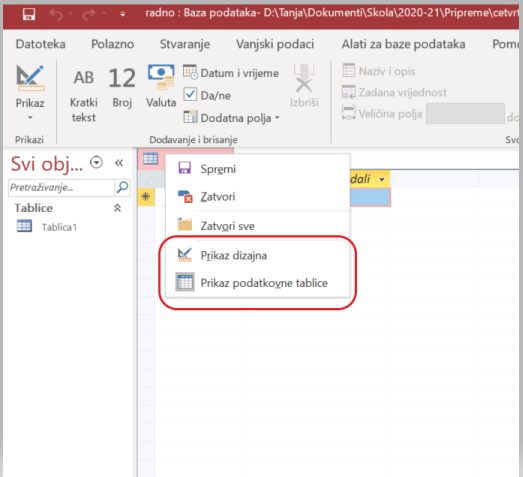Add a Valuta currency field
Image resolution: width=523 pixels, height=477 pixels.
[x=161, y=86]
